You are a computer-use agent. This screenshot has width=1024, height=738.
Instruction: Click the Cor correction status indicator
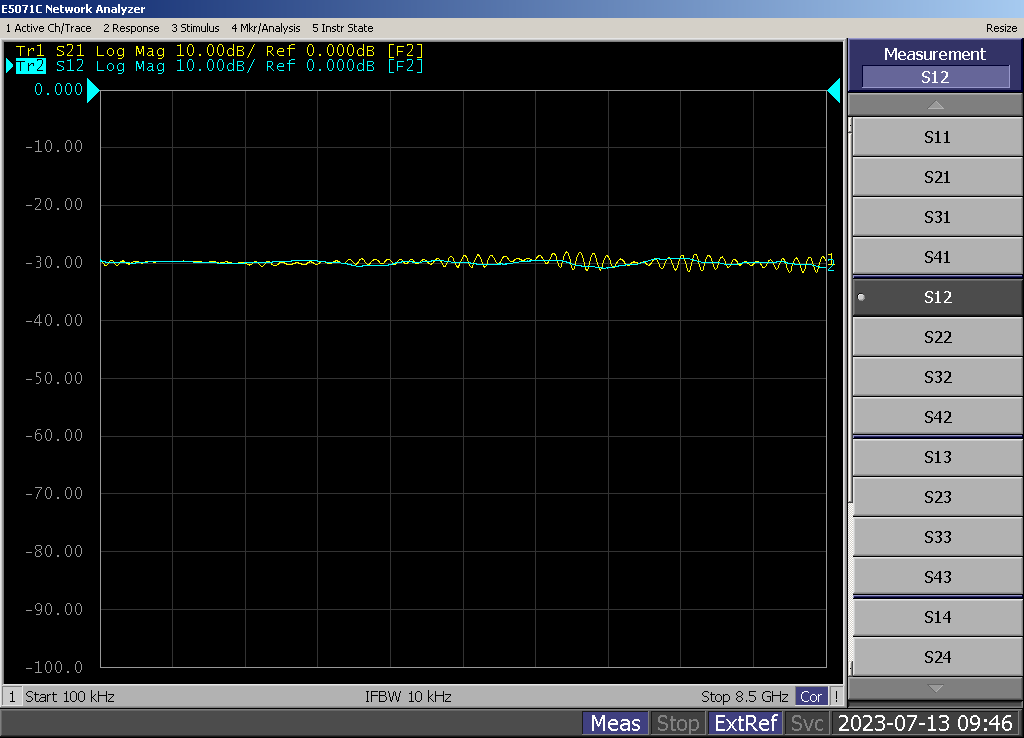[811, 696]
